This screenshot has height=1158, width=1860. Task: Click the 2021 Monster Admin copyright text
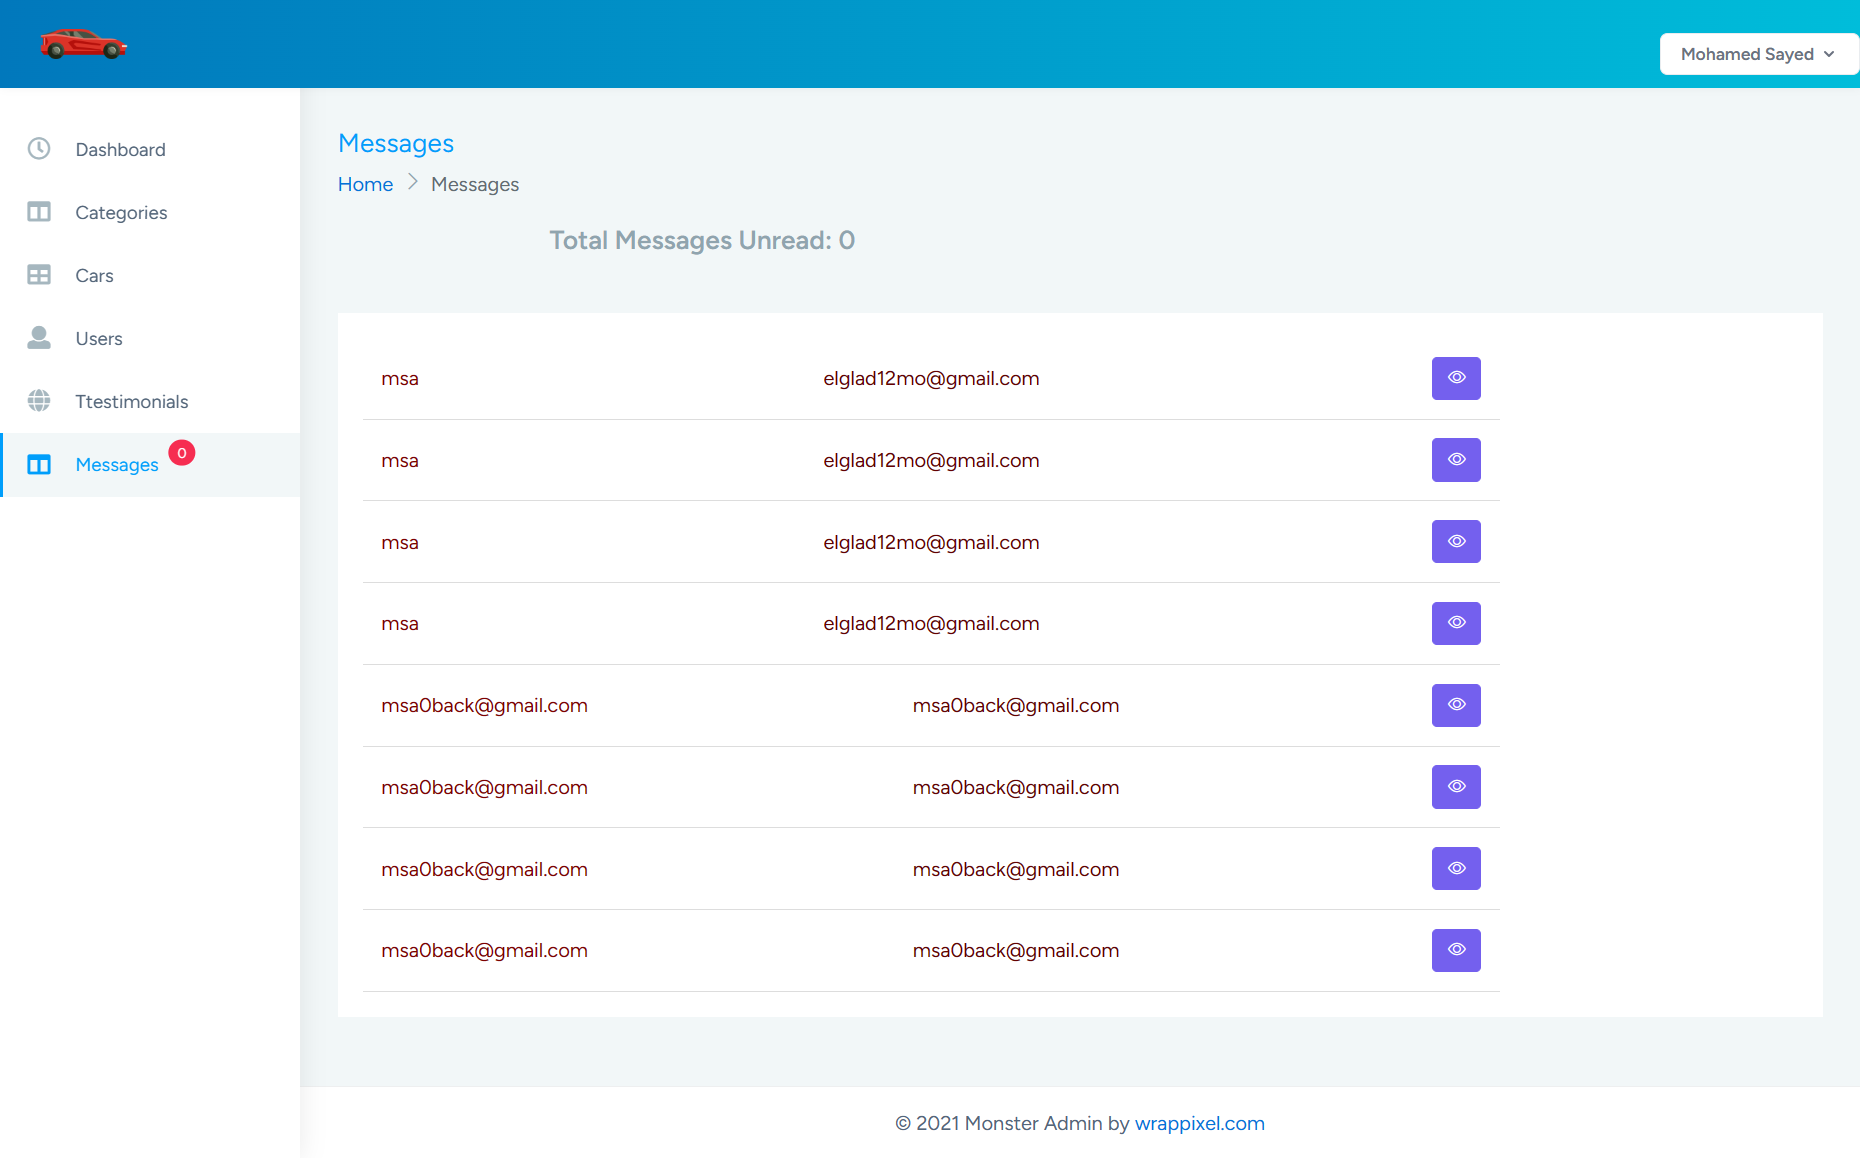point(1012,1123)
